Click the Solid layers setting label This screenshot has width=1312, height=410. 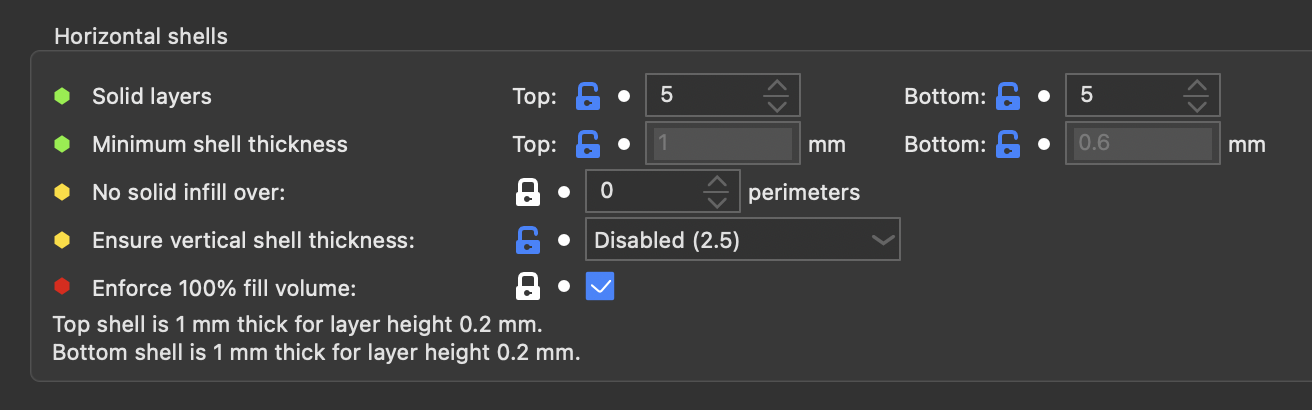[x=152, y=96]
